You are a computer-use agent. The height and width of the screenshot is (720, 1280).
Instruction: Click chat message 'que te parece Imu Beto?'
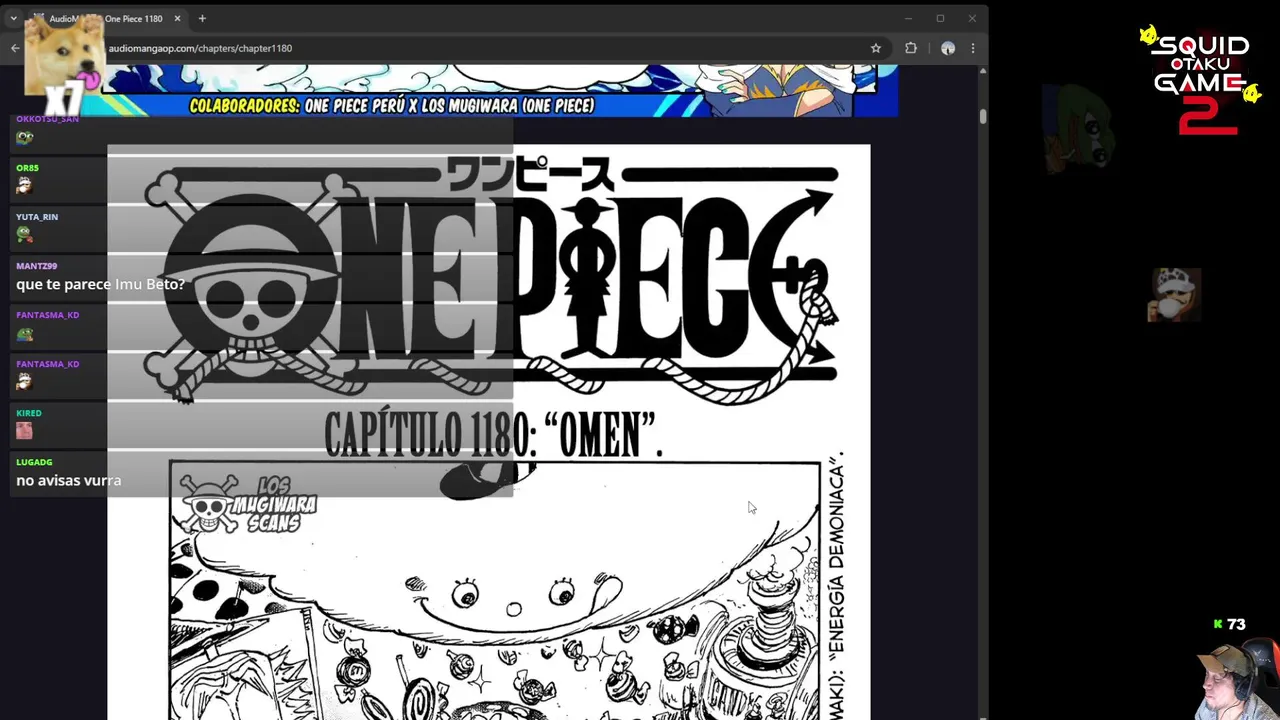point(100,284)
